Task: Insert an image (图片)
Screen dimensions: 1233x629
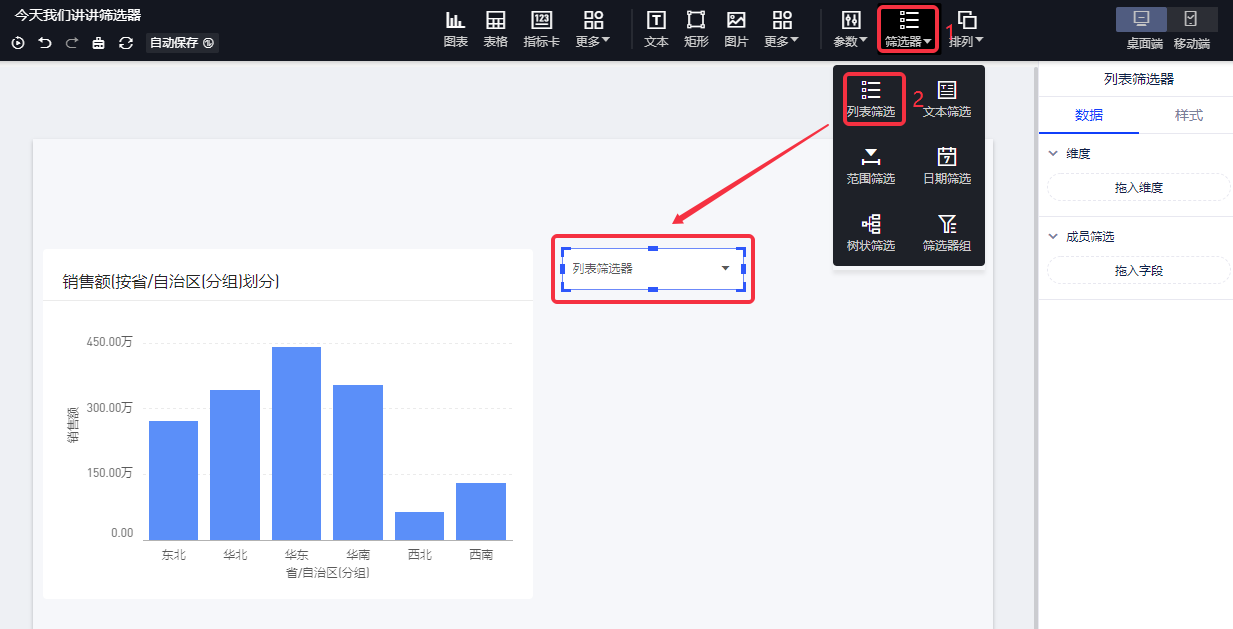Action: click(736, 29)
